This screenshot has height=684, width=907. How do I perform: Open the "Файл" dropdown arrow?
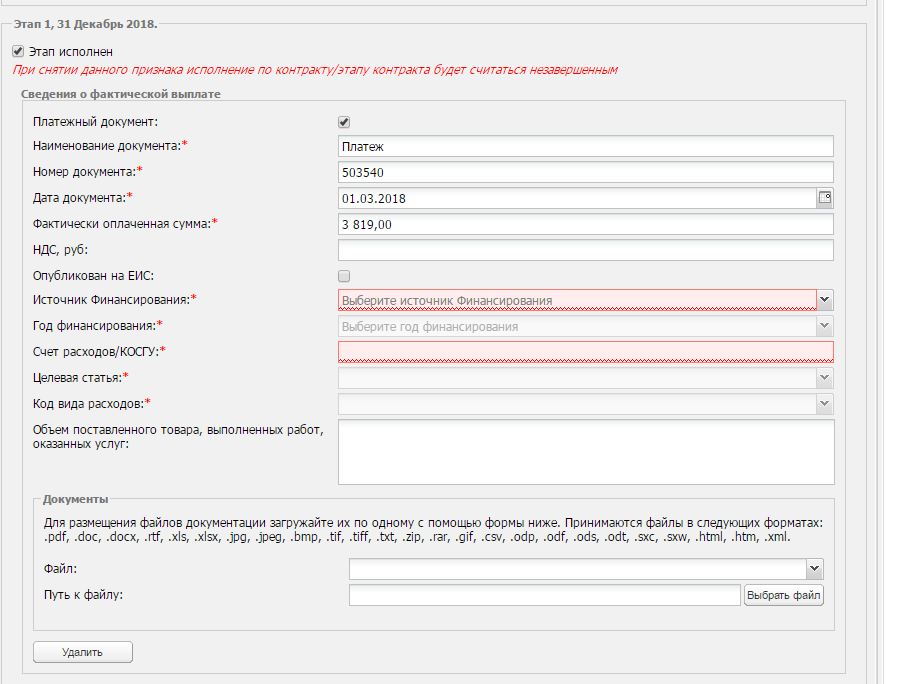(x=814, y=569)
